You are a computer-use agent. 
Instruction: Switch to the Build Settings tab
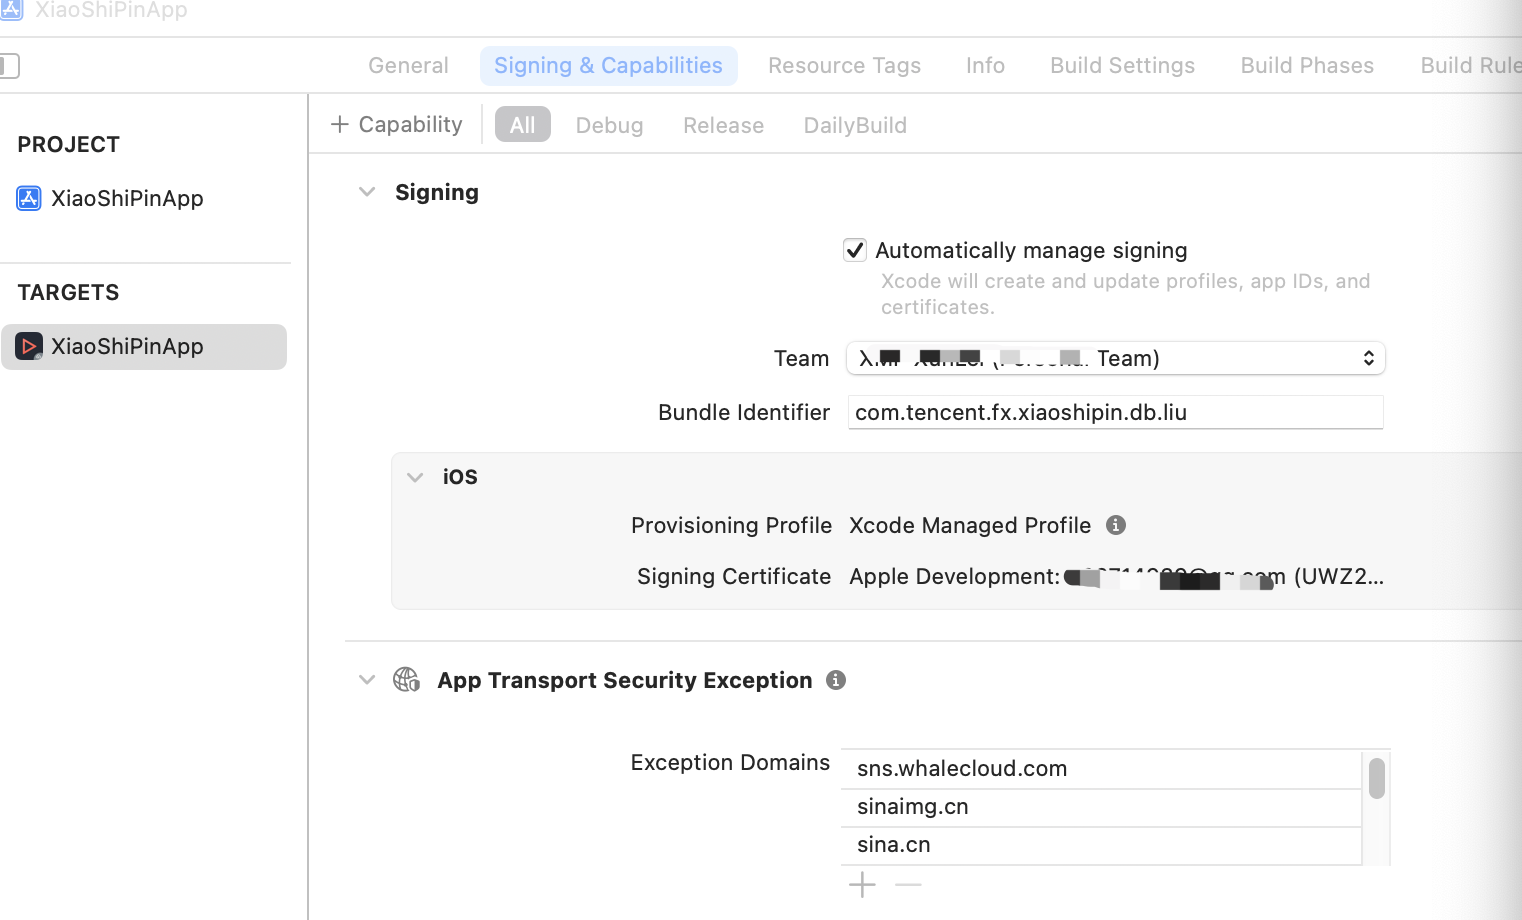point(1122,65)
